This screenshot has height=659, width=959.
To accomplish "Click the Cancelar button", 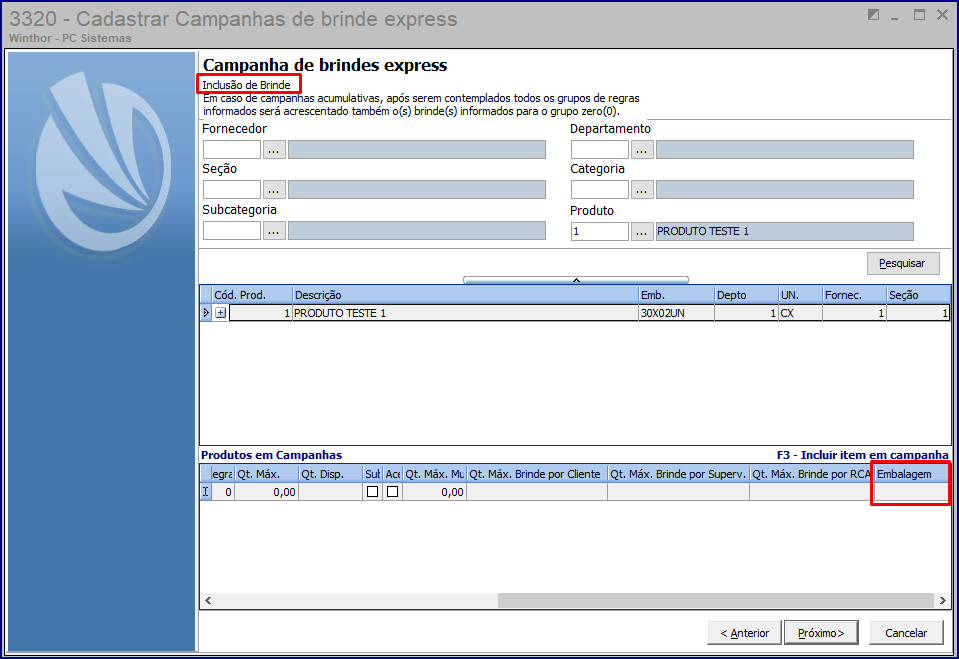I will [906, 633].
